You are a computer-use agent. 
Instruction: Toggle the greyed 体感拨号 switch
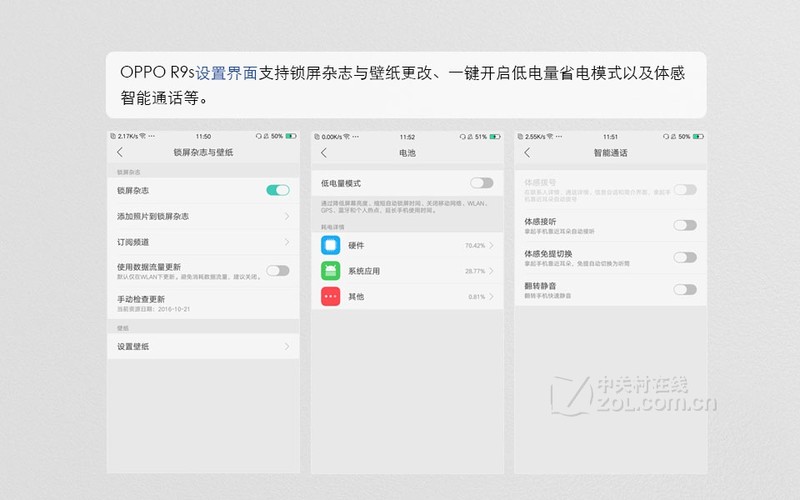coord(685,190)
